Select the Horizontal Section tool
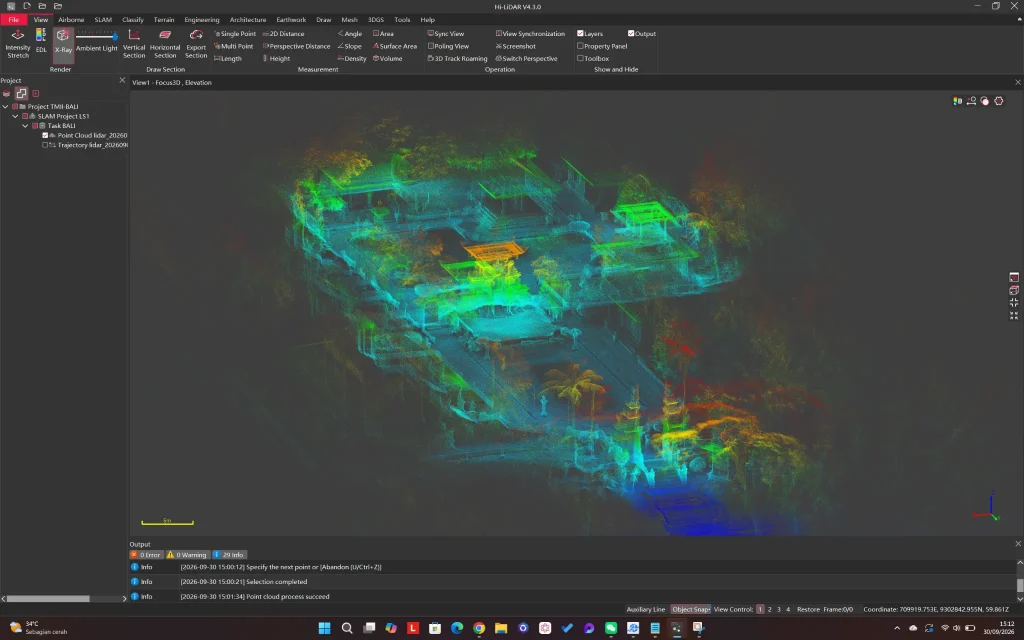Image resolution: width=1024 pixels, height=640 pixels. click(165, 43)
